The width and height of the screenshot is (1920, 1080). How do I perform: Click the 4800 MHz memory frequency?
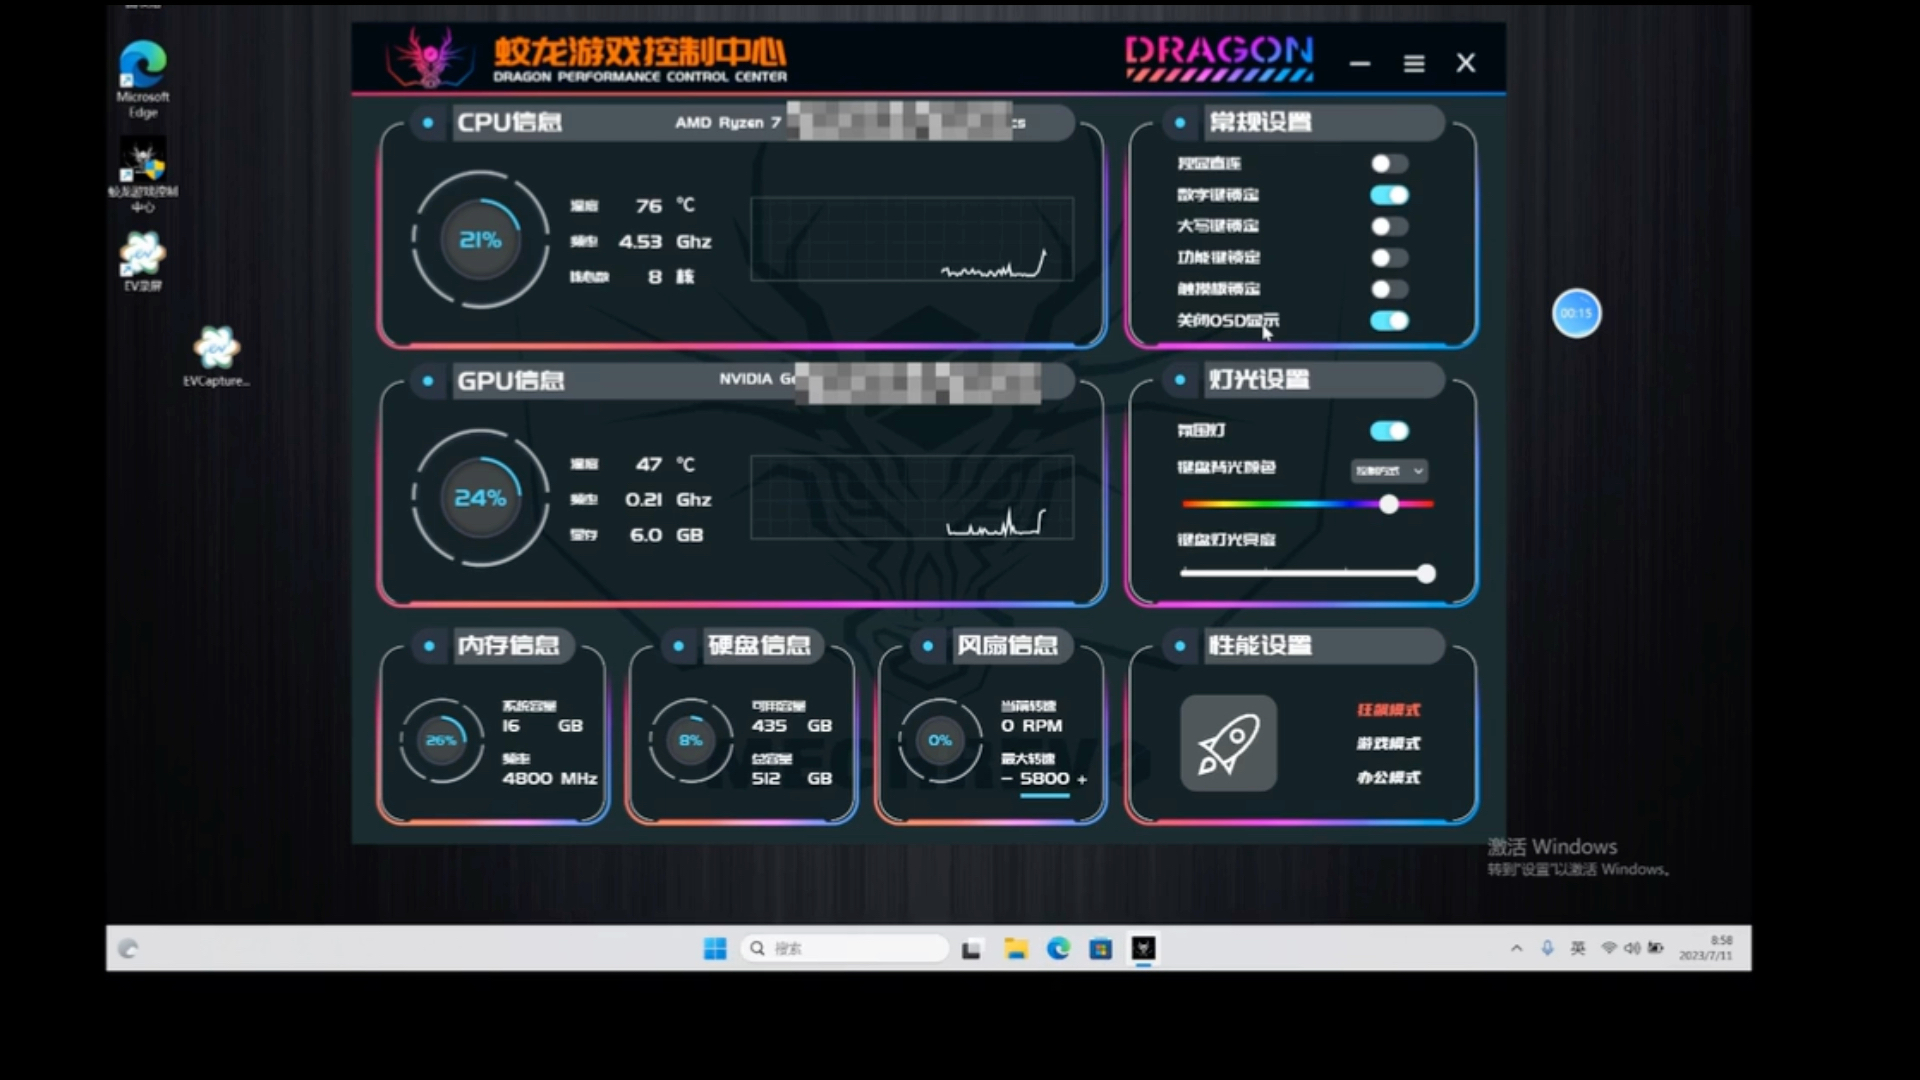coord(550,778)
